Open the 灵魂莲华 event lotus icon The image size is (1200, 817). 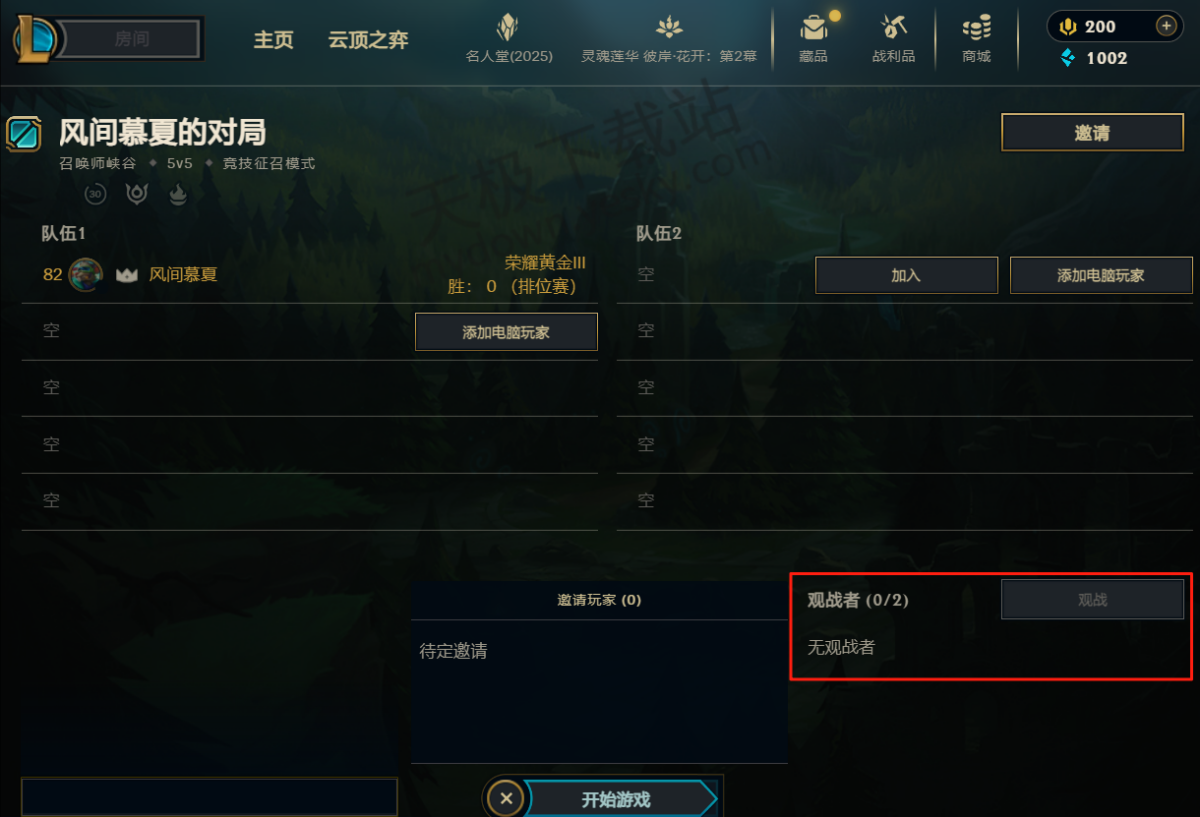[x=669, y=27]
